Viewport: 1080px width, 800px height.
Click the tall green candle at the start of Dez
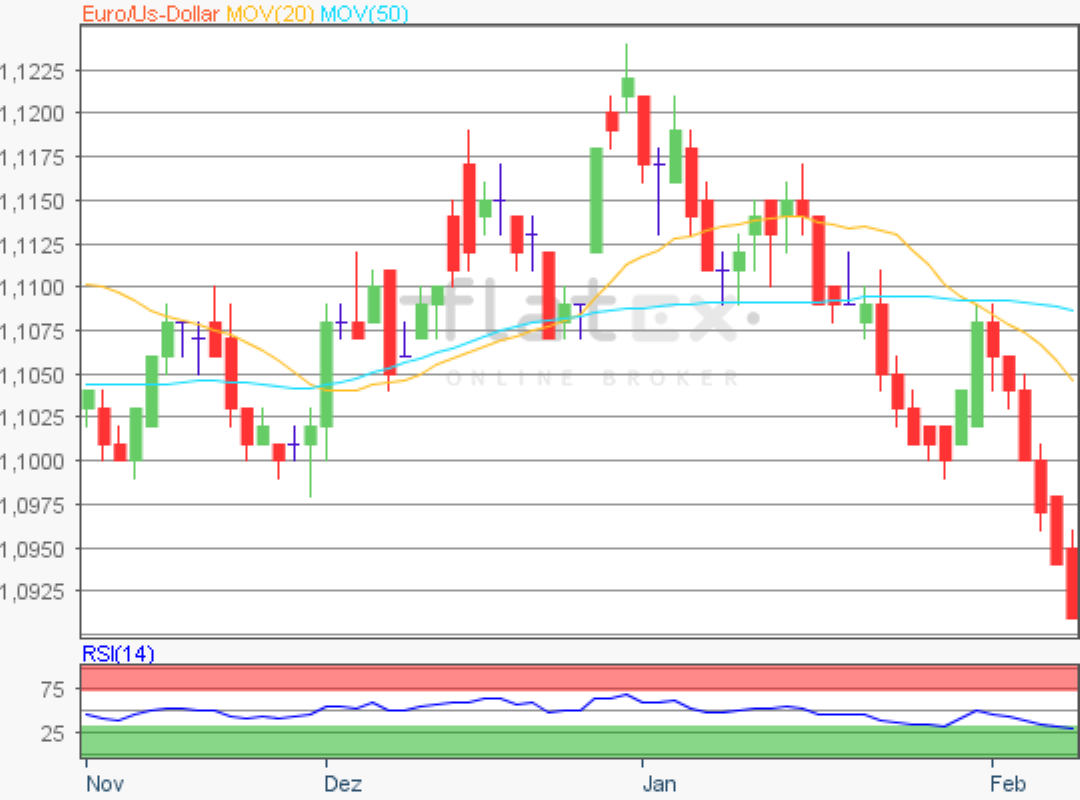click(326, 374)
